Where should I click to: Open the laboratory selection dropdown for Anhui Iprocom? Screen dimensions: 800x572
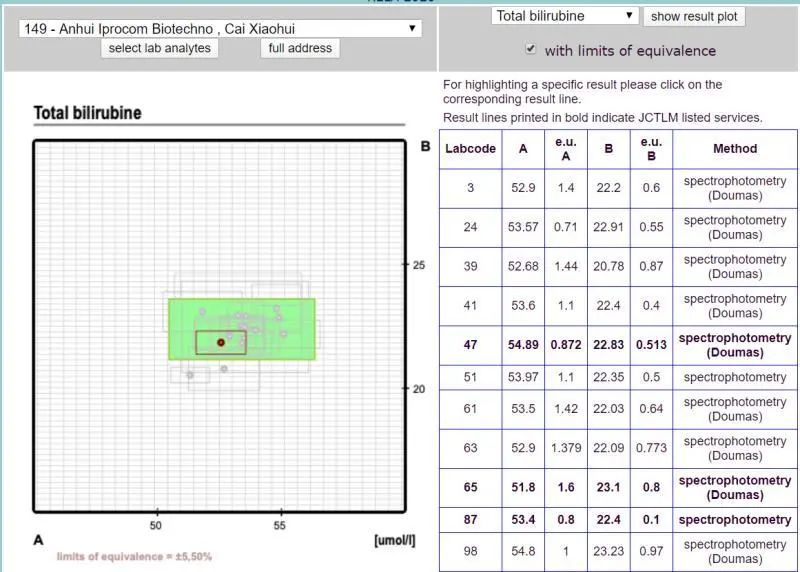click(220, 29)
